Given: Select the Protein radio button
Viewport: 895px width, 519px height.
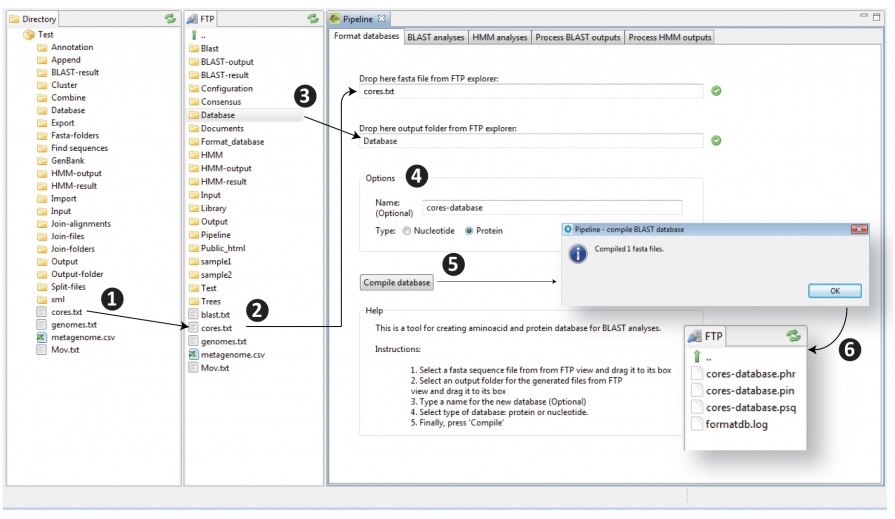Looking at the screenshot, I should click(469, 230).
